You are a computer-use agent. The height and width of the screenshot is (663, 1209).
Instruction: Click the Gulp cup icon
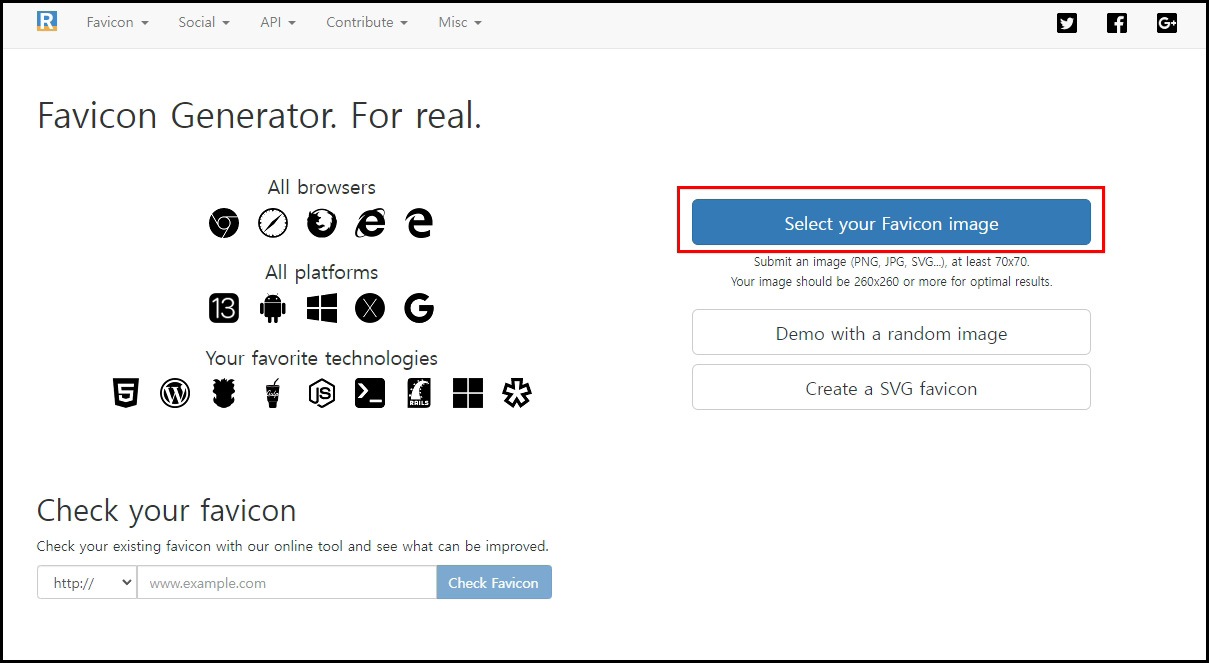click(x=273, y=393)
